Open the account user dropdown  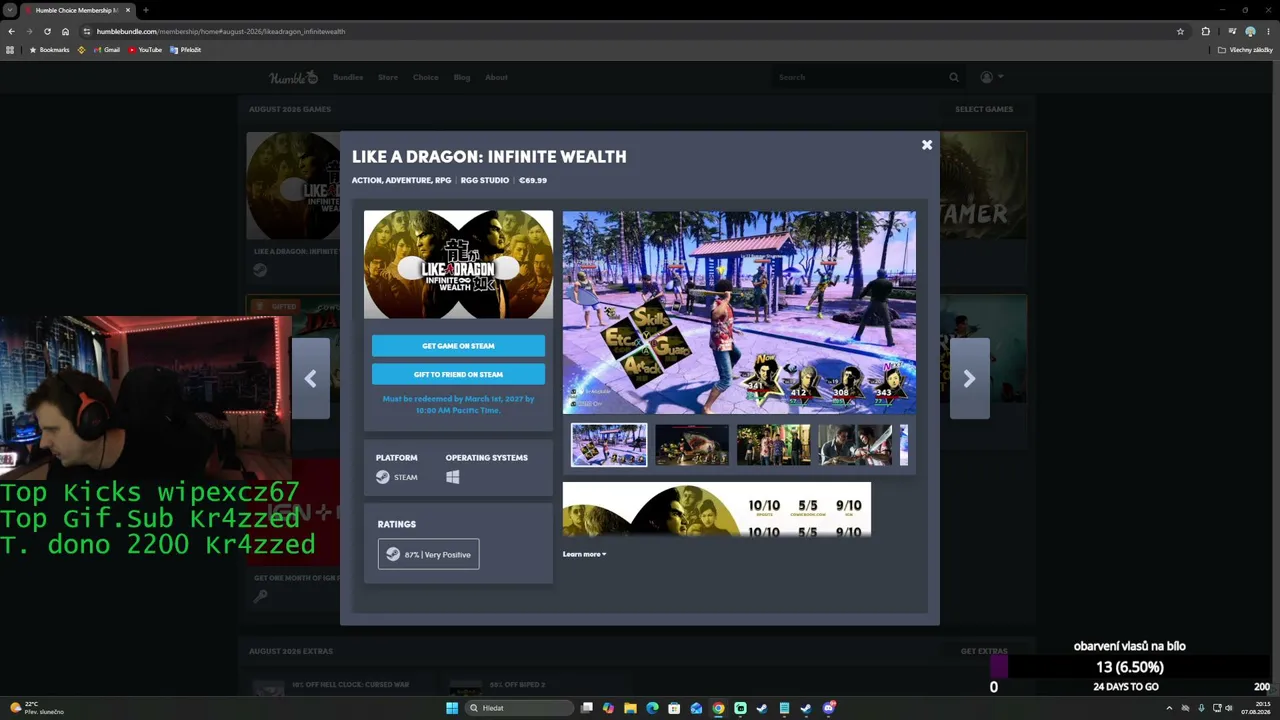991,77
